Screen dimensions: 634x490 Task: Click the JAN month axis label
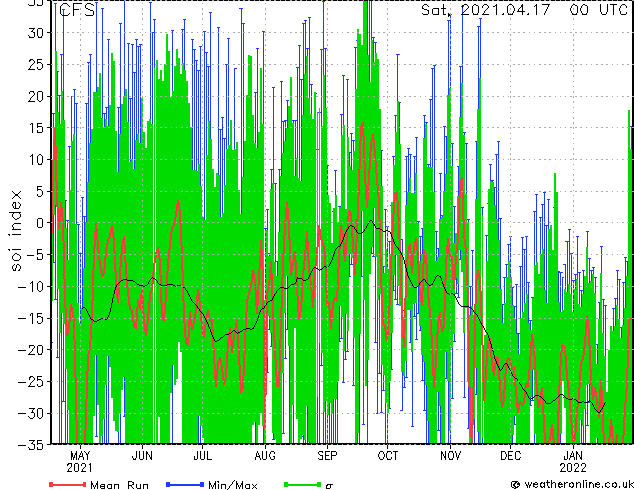(x=573, y=456)
